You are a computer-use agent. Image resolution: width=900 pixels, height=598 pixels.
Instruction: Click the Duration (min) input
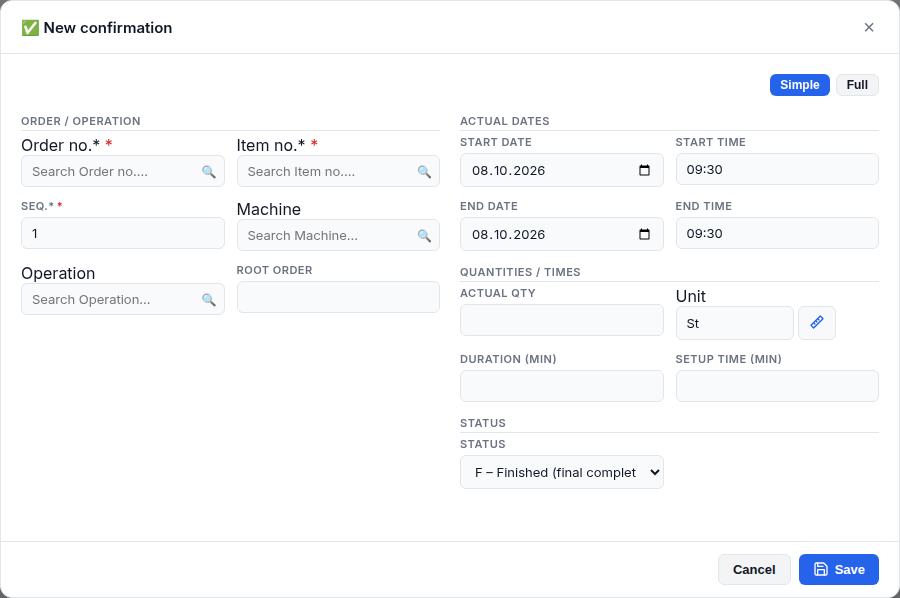point(561,386)
